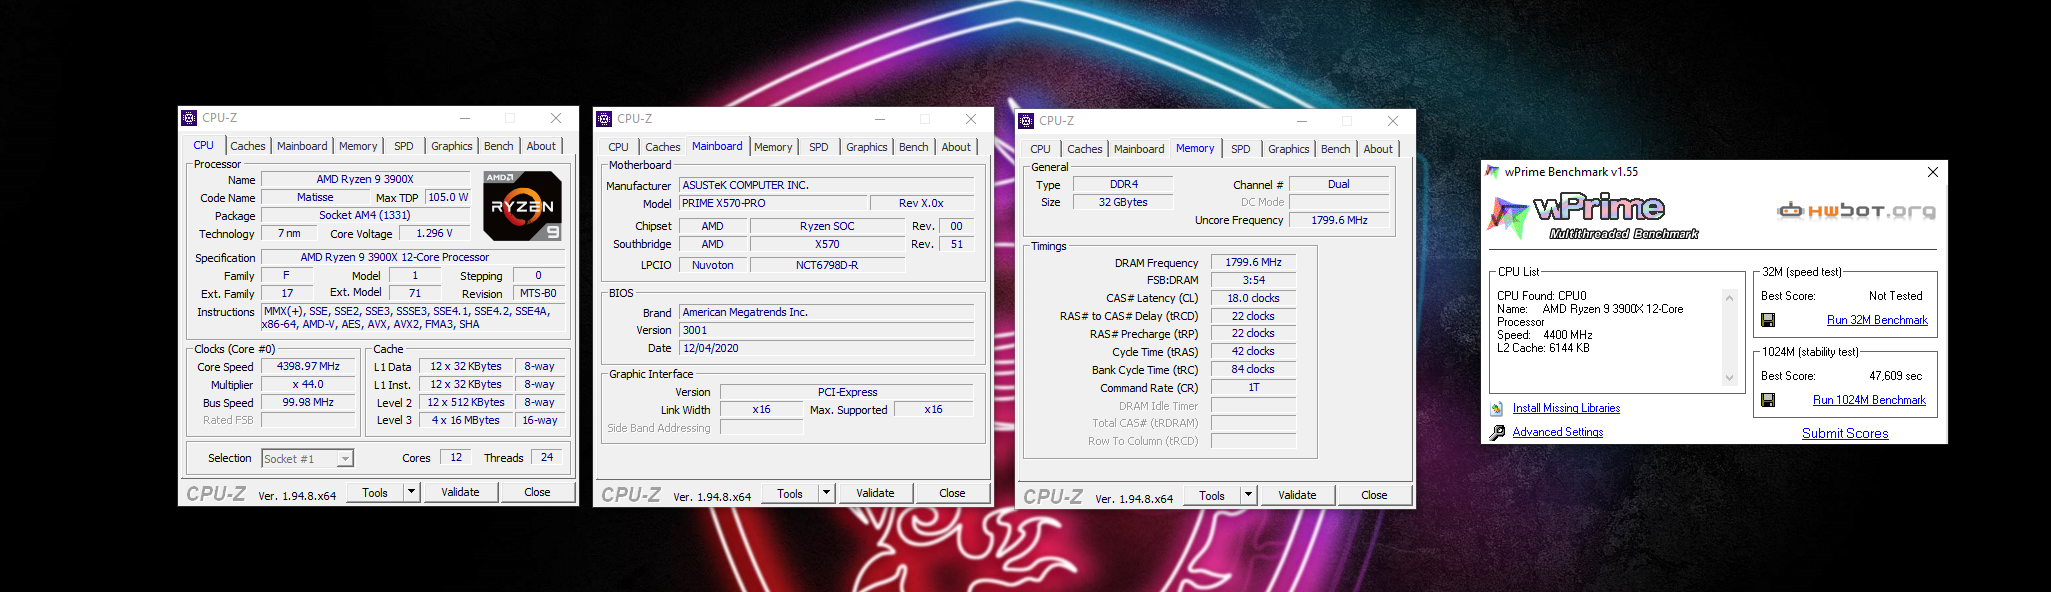
Task: Click the CPU List scroll down arrow
Action: (1729, 378)
